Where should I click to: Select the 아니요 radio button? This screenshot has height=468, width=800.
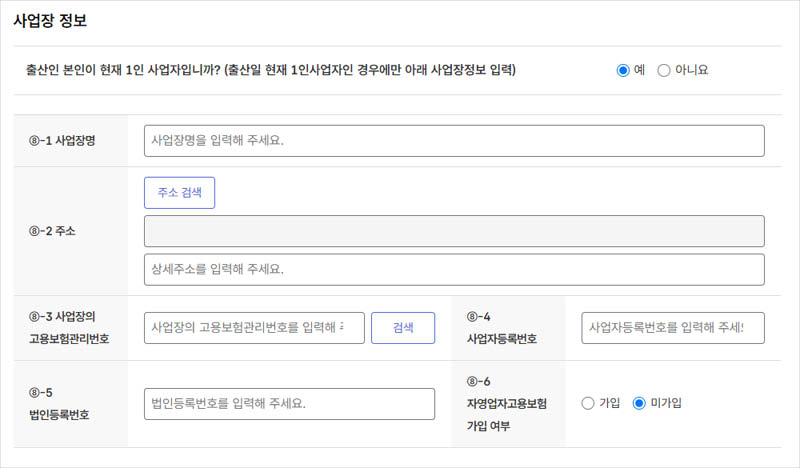click(x=663, y=70)
